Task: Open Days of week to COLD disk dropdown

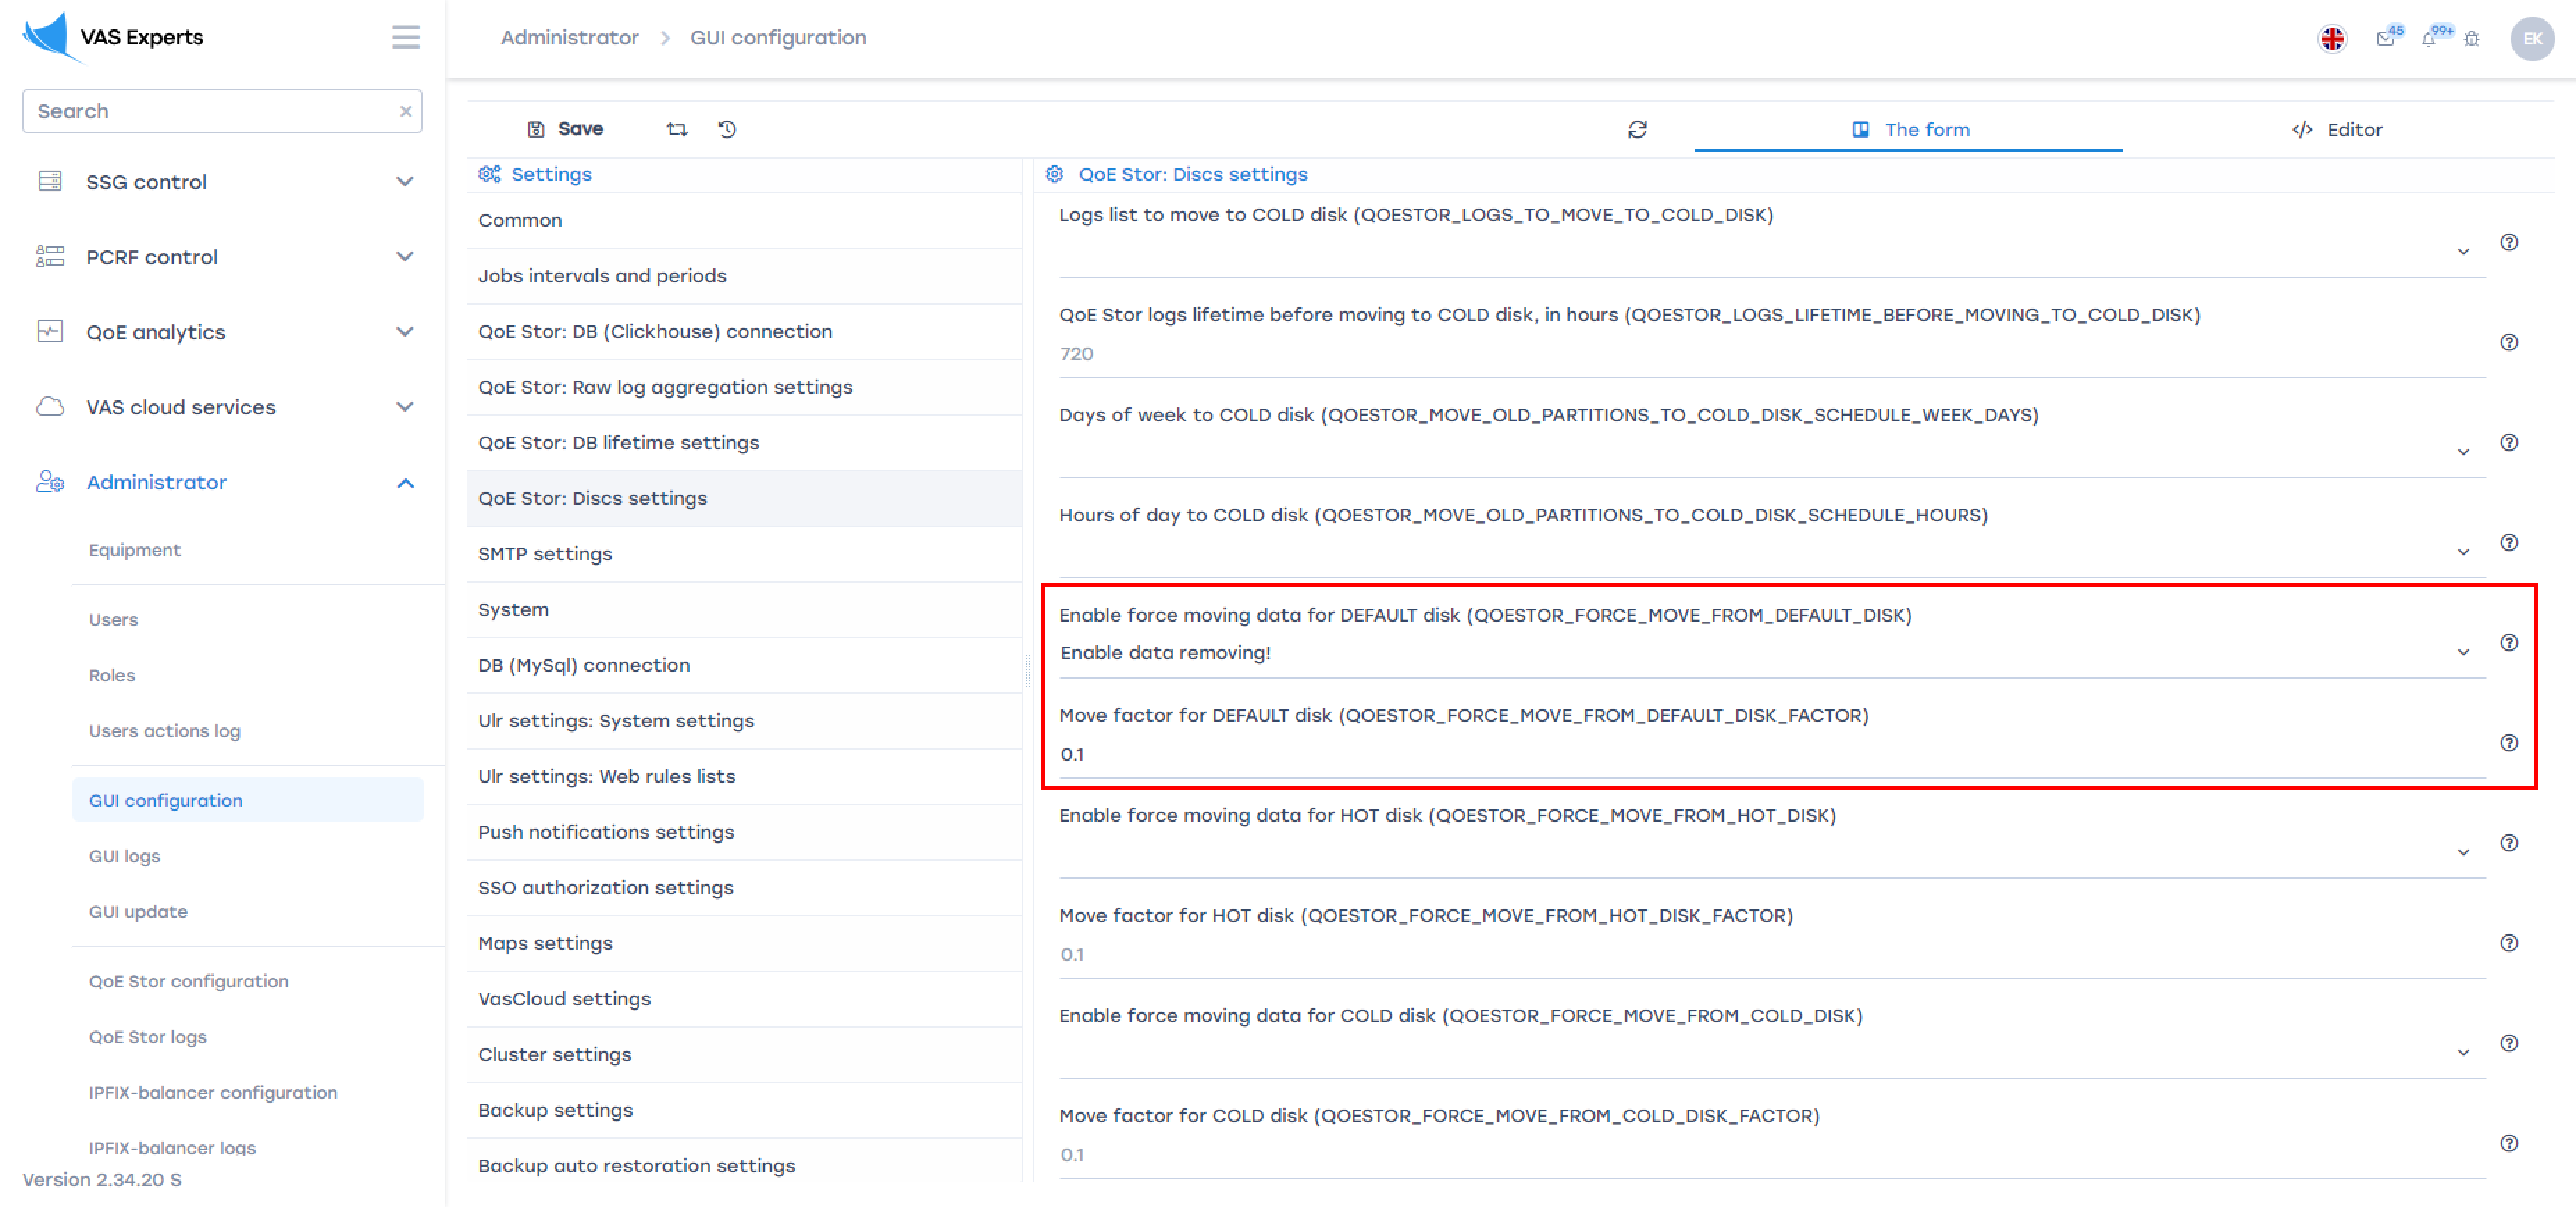Action: 2462,452
